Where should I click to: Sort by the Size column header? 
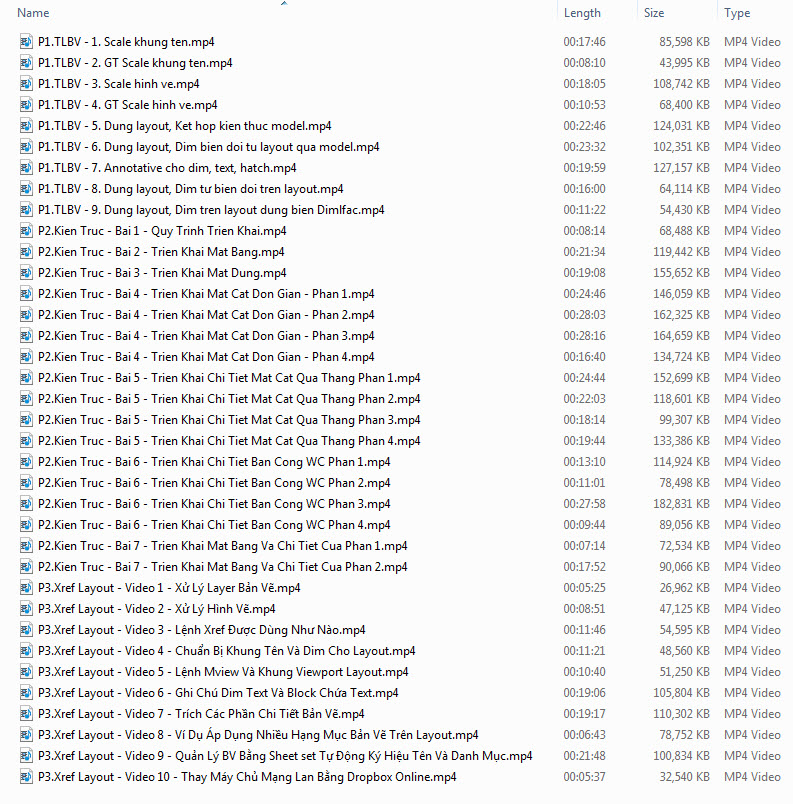point(654,13)
